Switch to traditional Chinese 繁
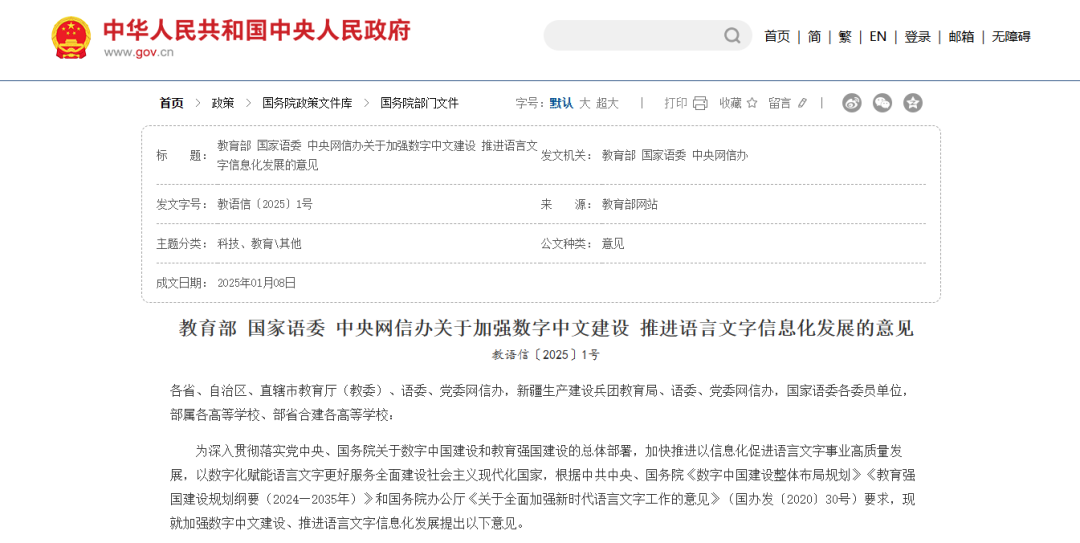 click(845, 37)
